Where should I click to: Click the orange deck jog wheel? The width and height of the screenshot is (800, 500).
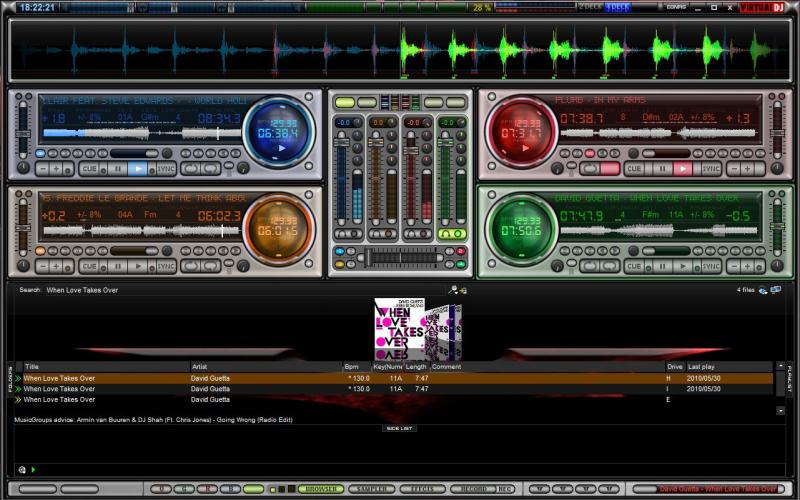tap(279, 230)
